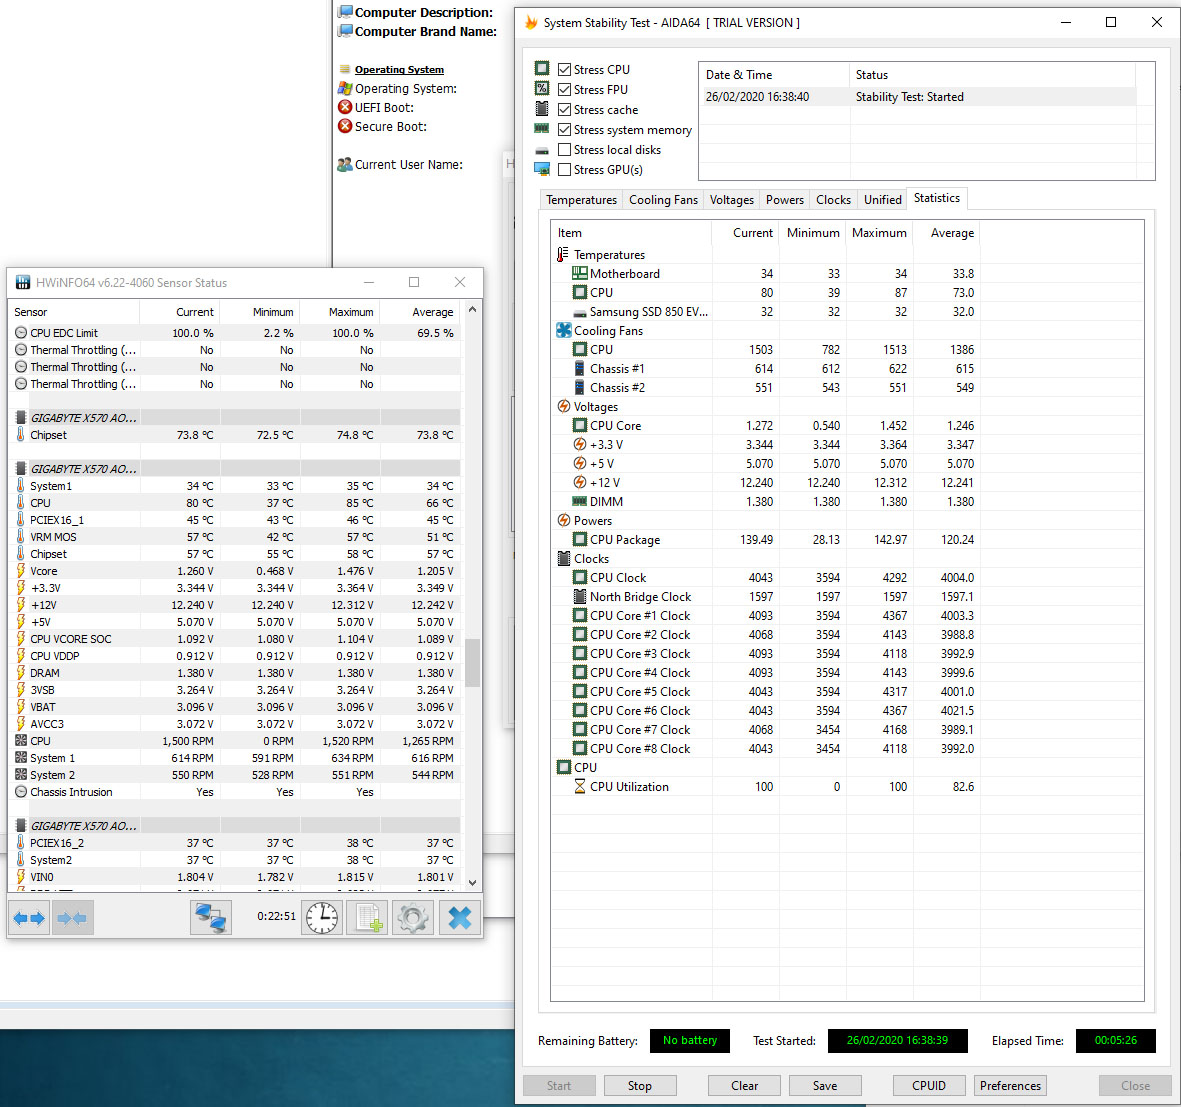Click the Item column header
1181x1107 pixels.
click(630, 233)
